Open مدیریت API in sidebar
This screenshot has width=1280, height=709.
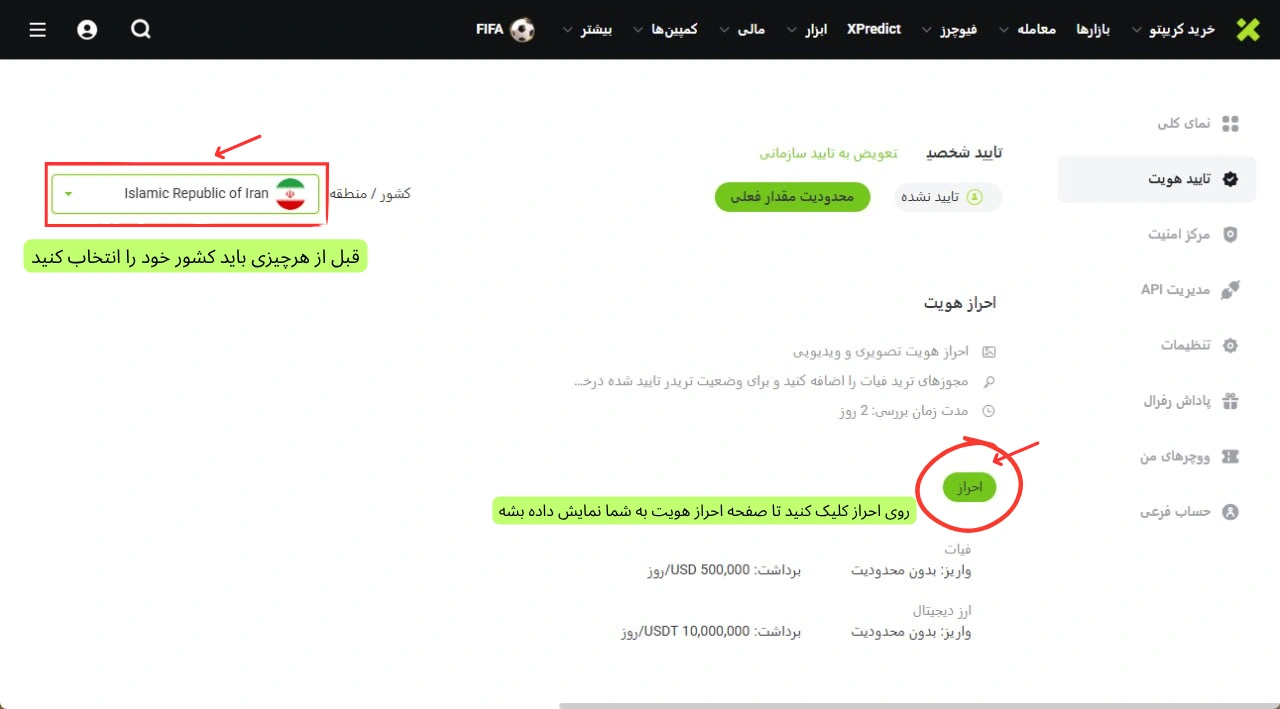[1157, 290]
